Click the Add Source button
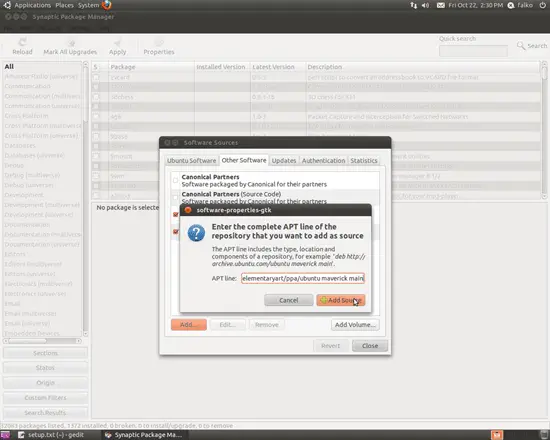This screenshot has height=440, width=550. pos(341,300)
